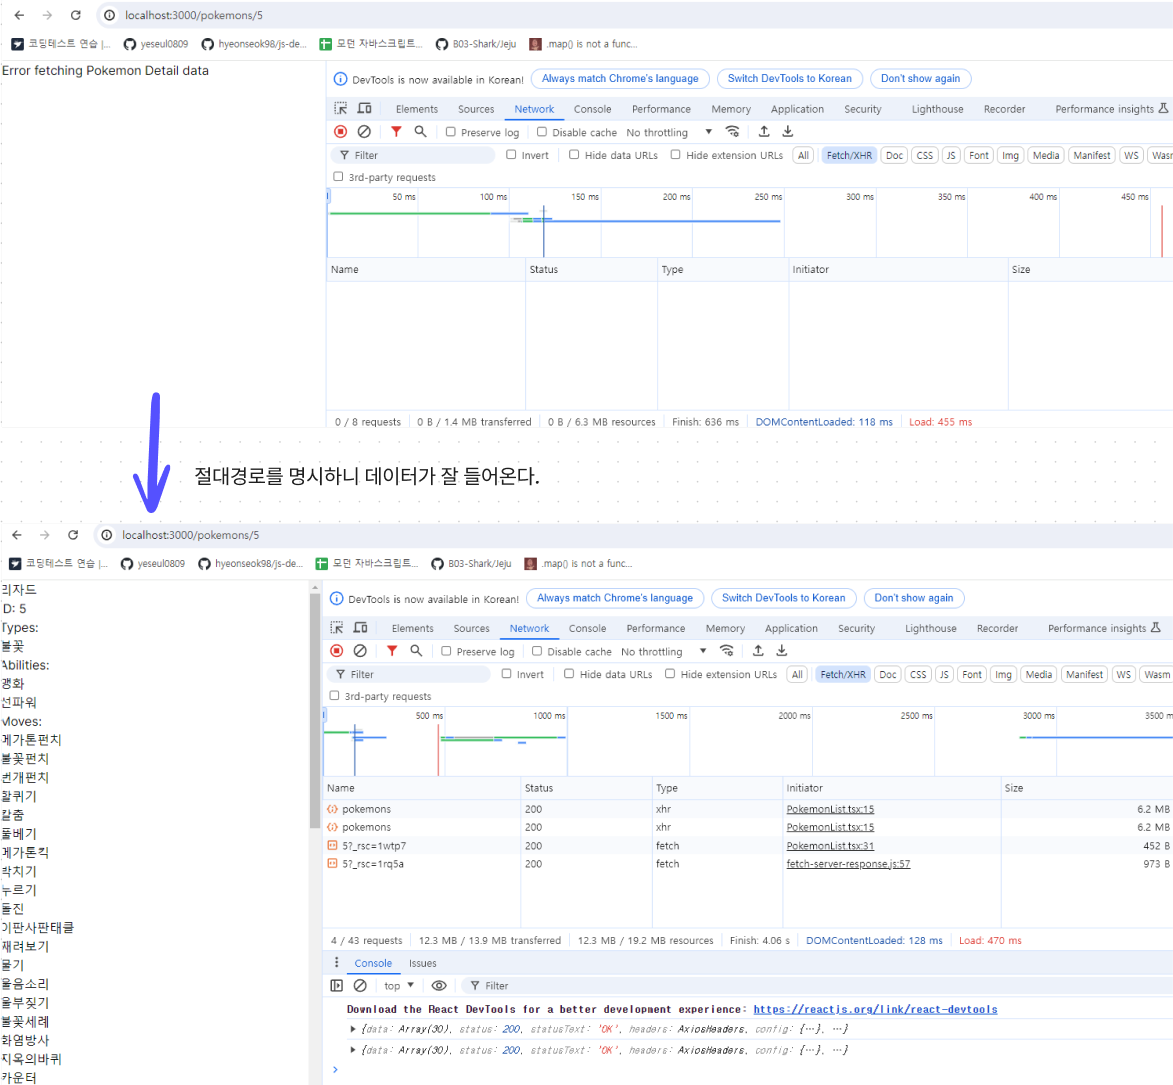Switch to Sources tab in top DevTools
Screen dimensions: 1173x1085
pos(476,109)
